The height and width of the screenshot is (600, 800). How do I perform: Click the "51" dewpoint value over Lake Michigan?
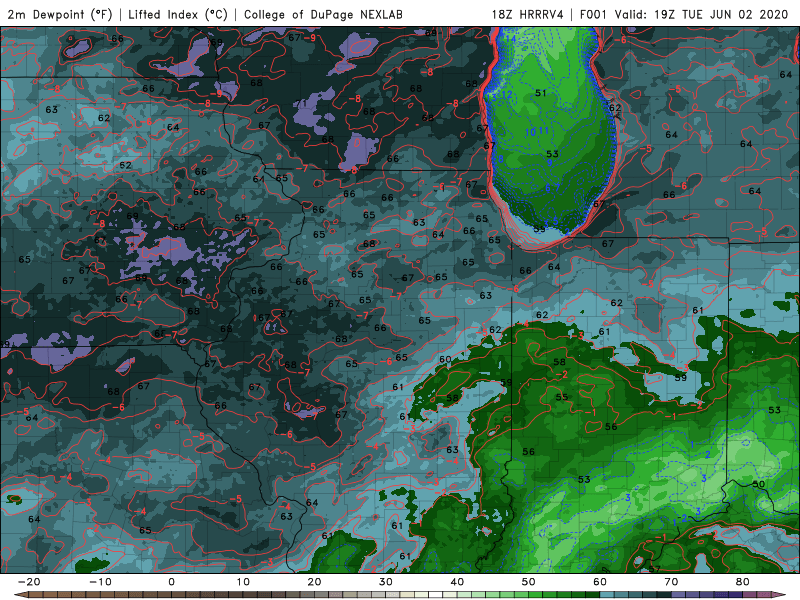tap(541, 93)
